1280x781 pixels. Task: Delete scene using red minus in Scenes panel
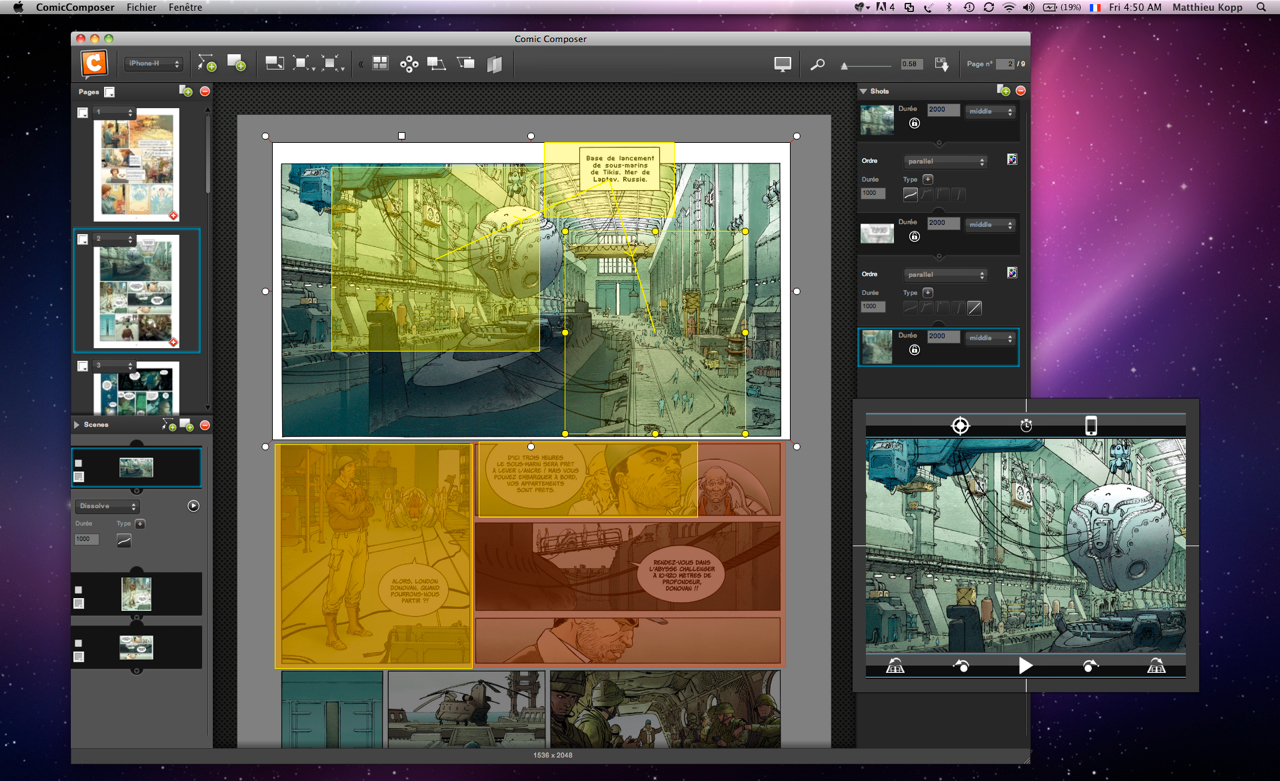click(x=205, y=425)
